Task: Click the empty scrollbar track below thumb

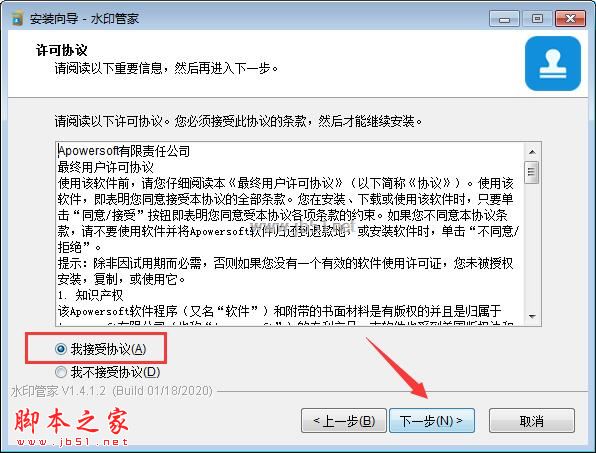Action: click(532, 246)
